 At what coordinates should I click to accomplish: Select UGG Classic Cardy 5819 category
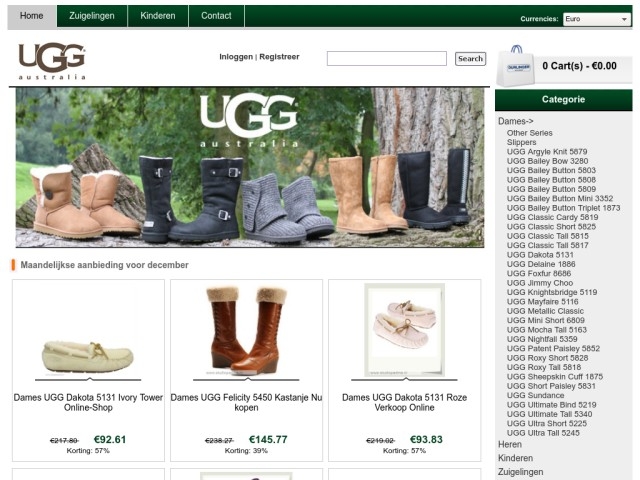click(x=552, y=217)
